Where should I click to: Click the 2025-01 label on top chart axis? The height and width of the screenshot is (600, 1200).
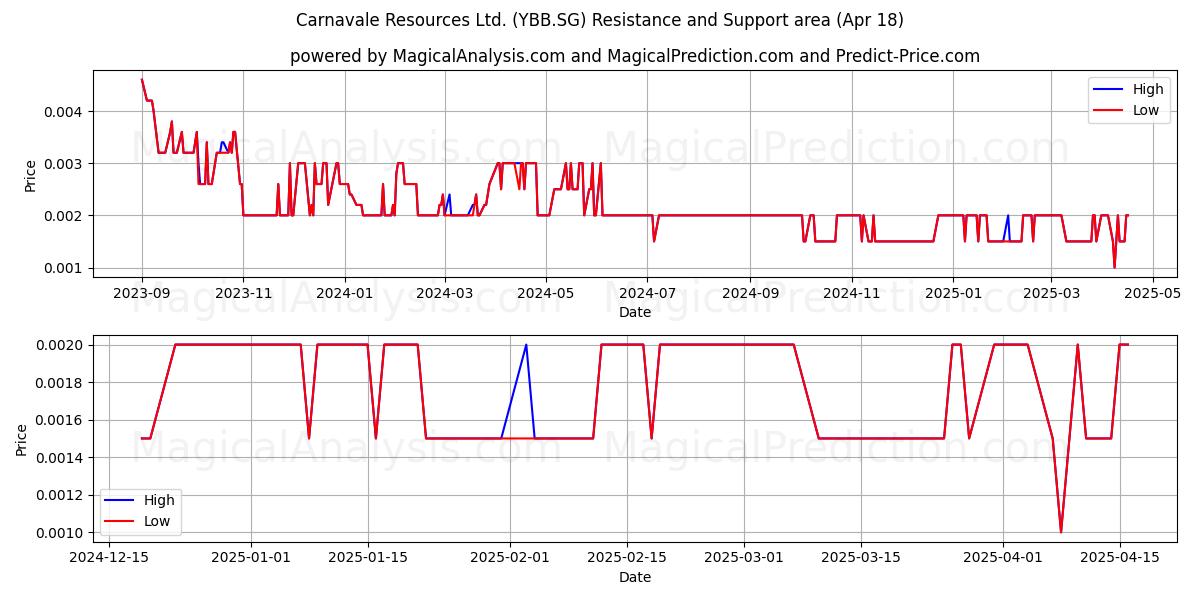[x=952, y=293]
